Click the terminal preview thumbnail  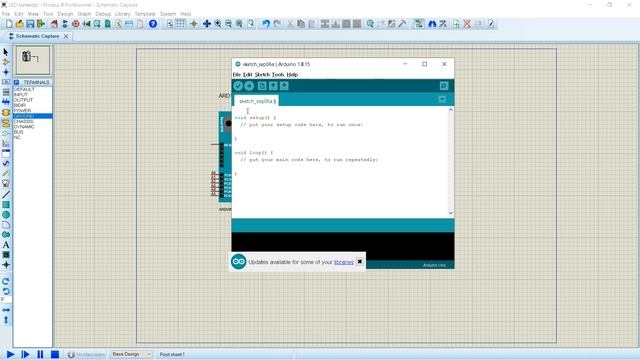pyautogui.click(x=33, y=60)
